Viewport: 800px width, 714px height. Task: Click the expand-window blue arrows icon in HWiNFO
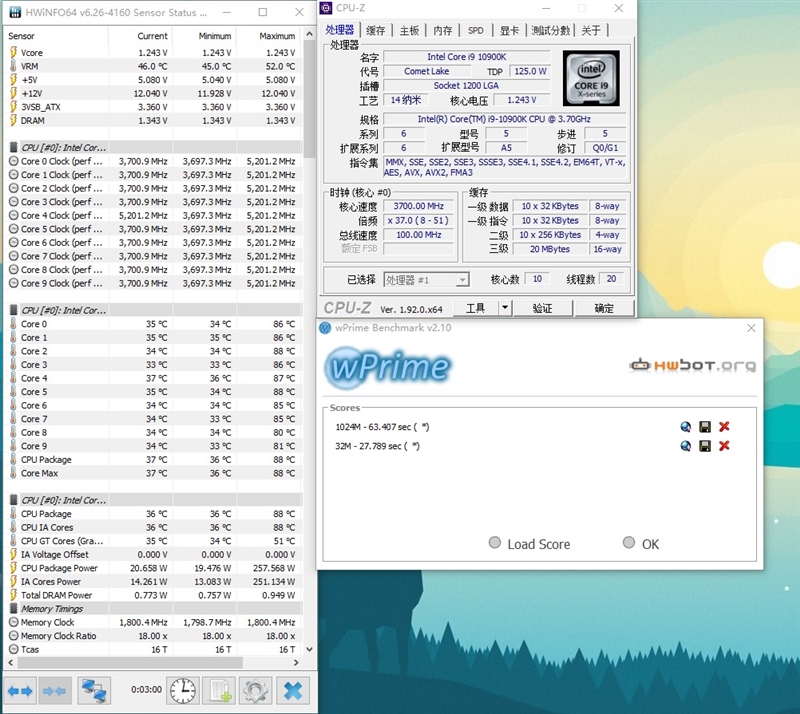(20, 690)
